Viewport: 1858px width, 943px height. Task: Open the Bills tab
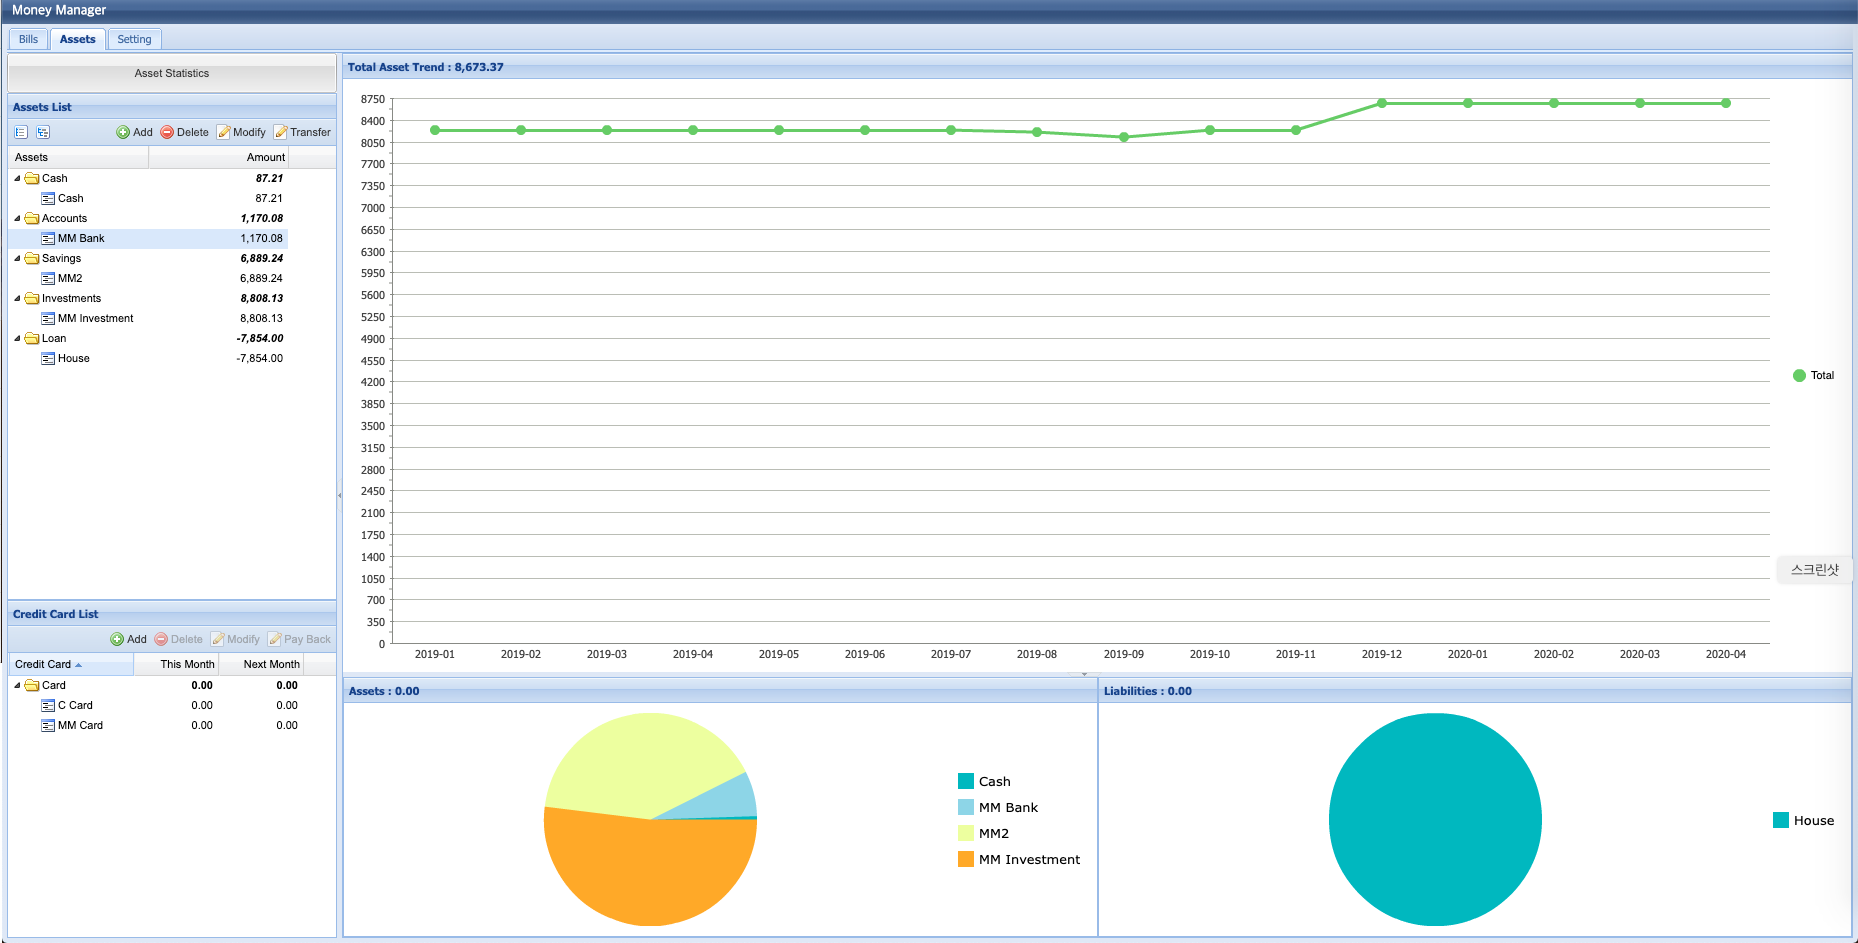[x=28, y=39]
